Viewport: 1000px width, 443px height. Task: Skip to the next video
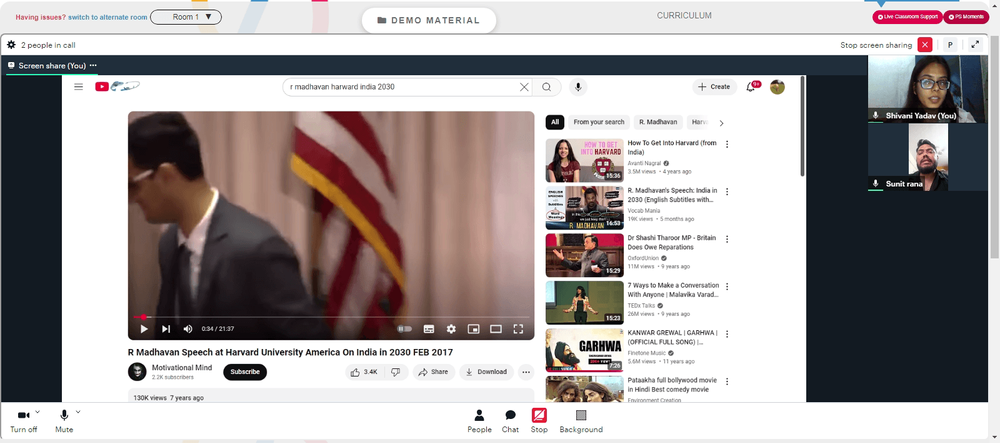click(x=166, y=329)
